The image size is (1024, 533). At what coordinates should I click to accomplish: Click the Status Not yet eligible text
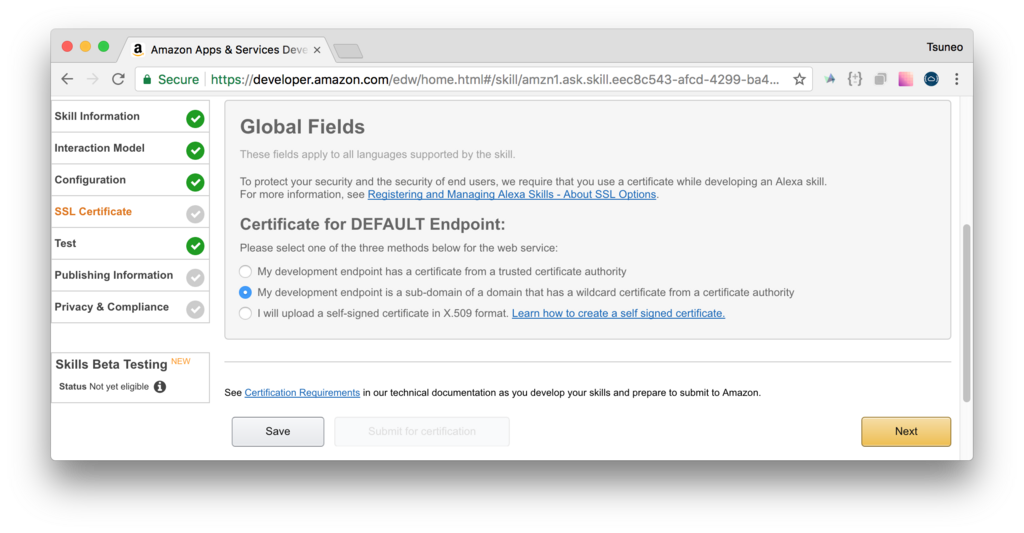104,387
